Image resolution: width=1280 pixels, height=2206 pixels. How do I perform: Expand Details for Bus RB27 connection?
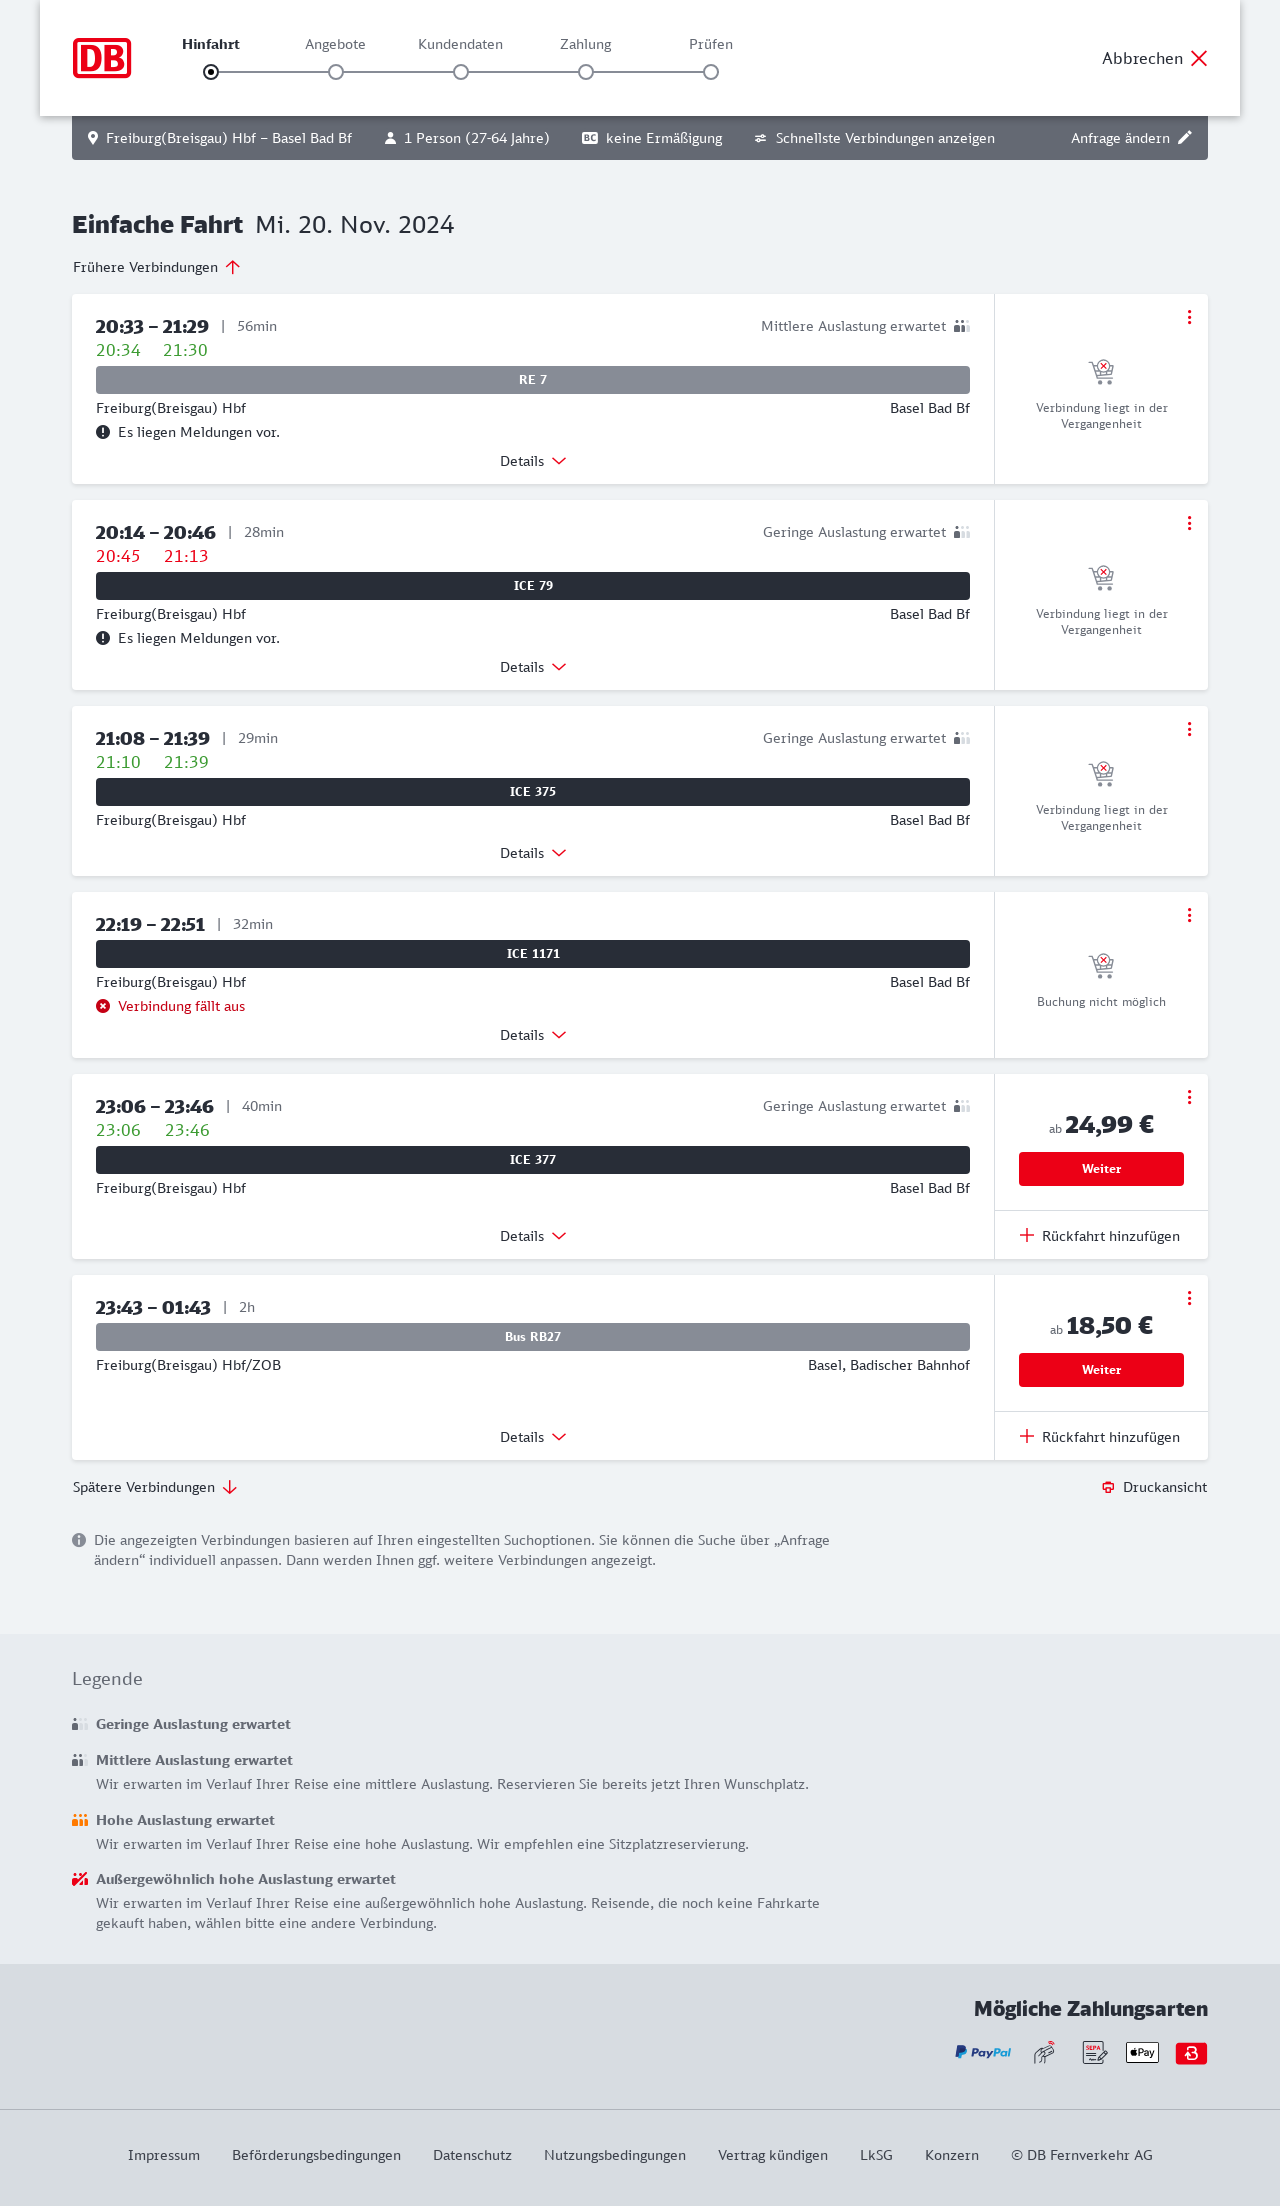point(533,1437)
